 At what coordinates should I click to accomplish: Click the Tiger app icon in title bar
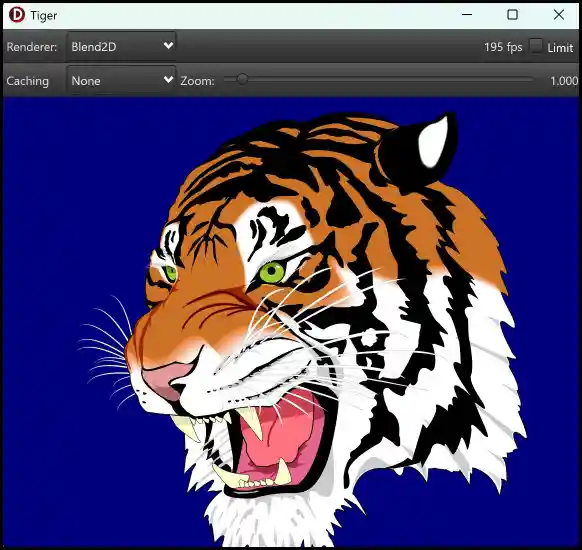(17, 15)
